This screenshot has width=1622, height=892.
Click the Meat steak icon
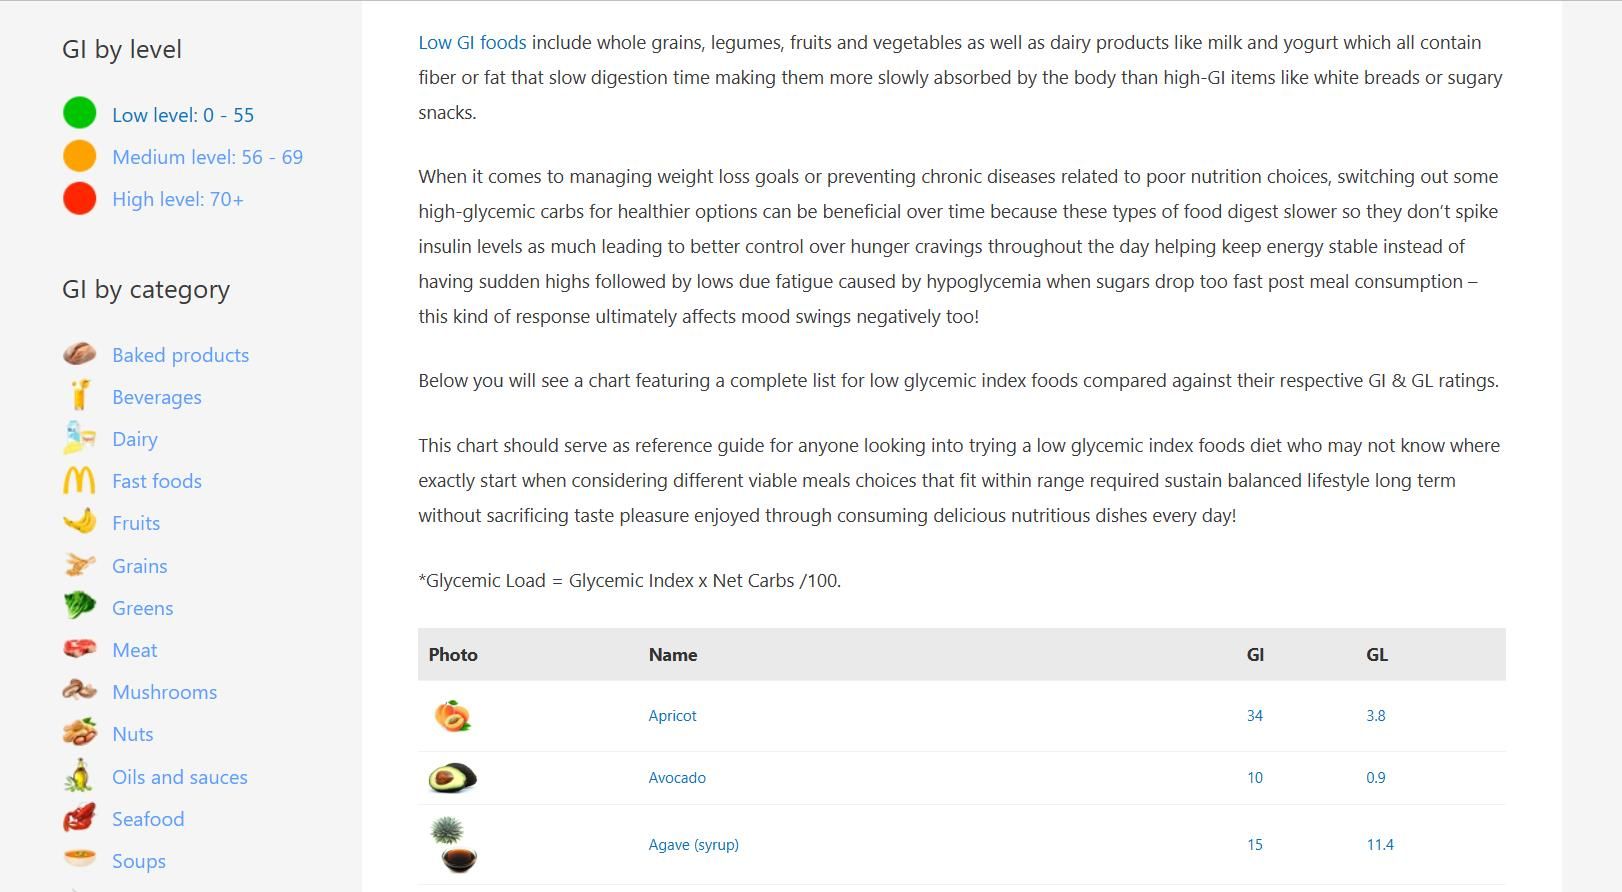click(79, 649)
